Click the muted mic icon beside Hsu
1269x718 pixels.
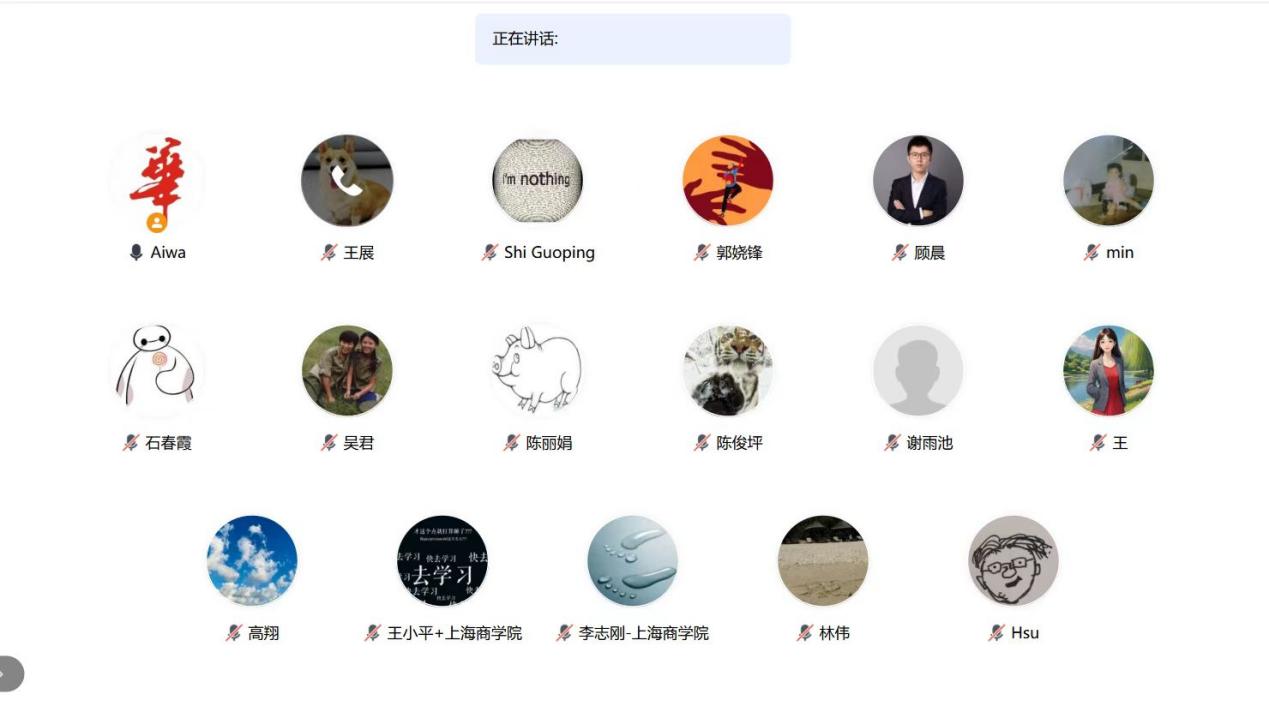997,633
